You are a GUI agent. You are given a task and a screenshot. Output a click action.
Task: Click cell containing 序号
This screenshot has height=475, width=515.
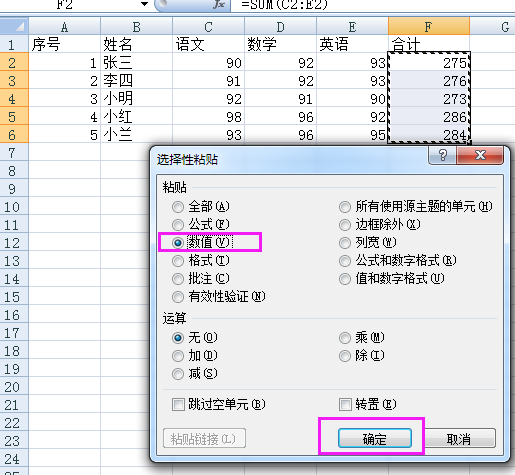click(x=65, y=44)
